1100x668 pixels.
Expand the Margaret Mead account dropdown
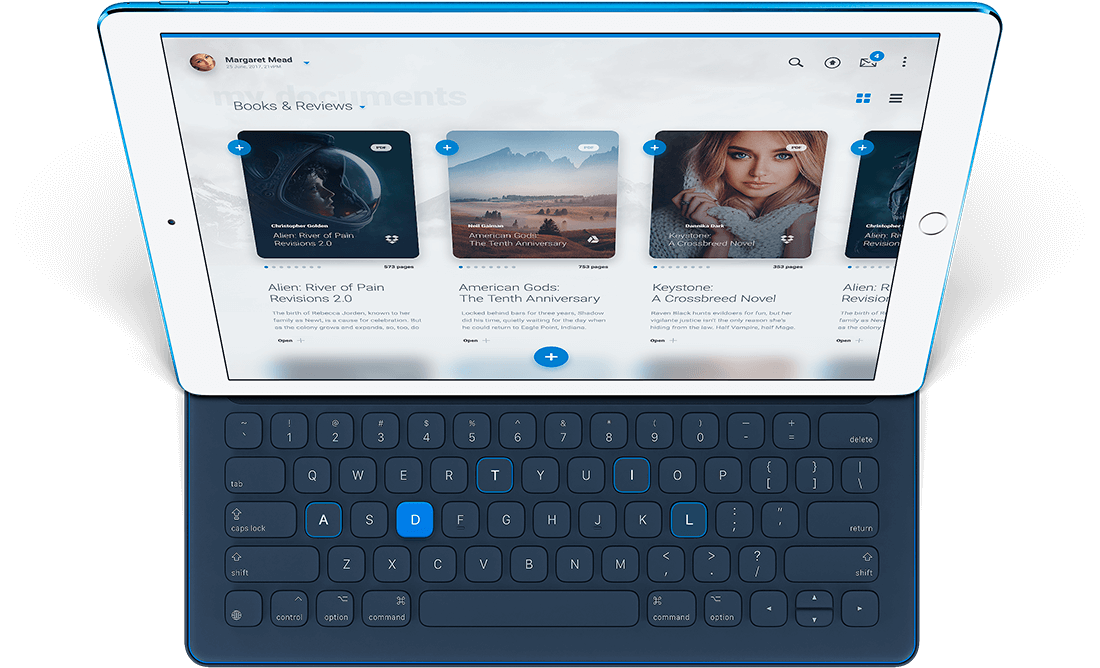coord(306,63)
